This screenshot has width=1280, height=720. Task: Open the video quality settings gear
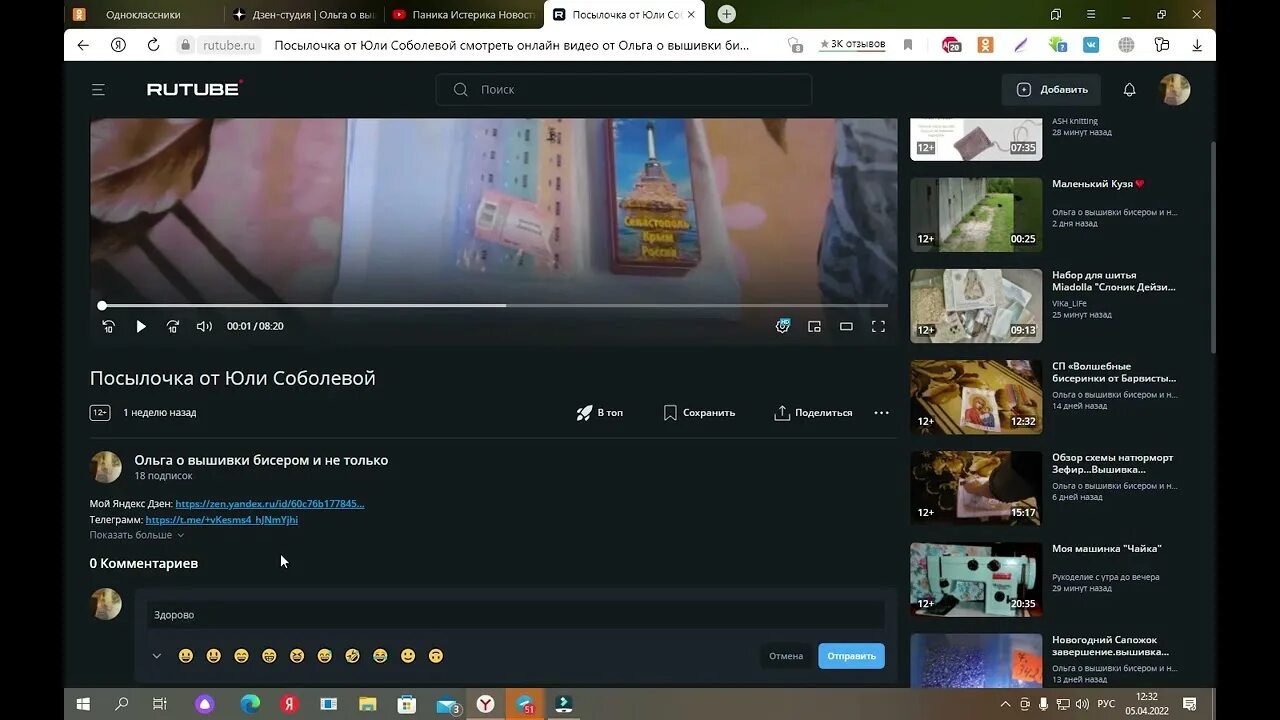click(x=782, y=326)
